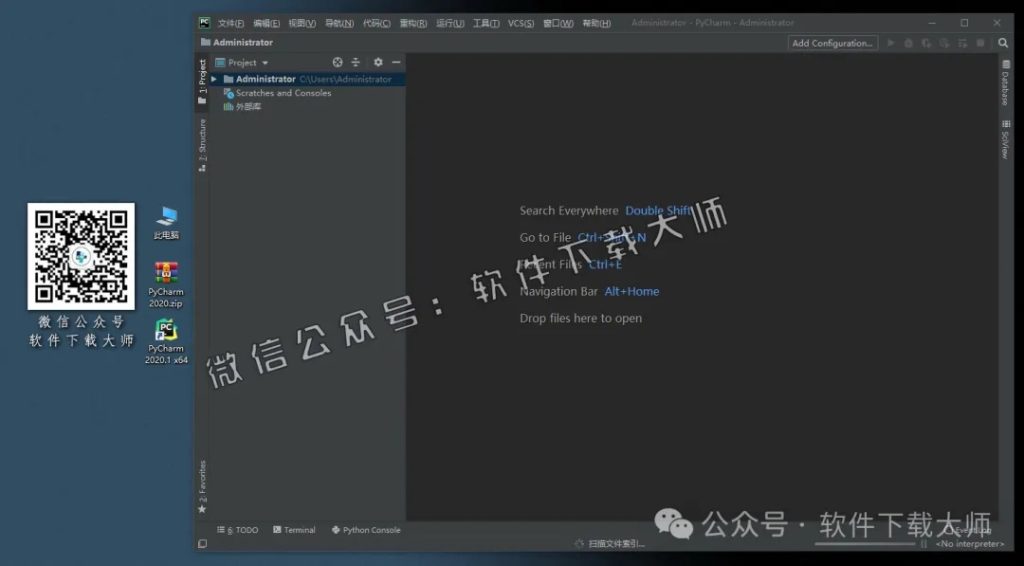Open the 运行(U) menu

[x=450, y=24]
